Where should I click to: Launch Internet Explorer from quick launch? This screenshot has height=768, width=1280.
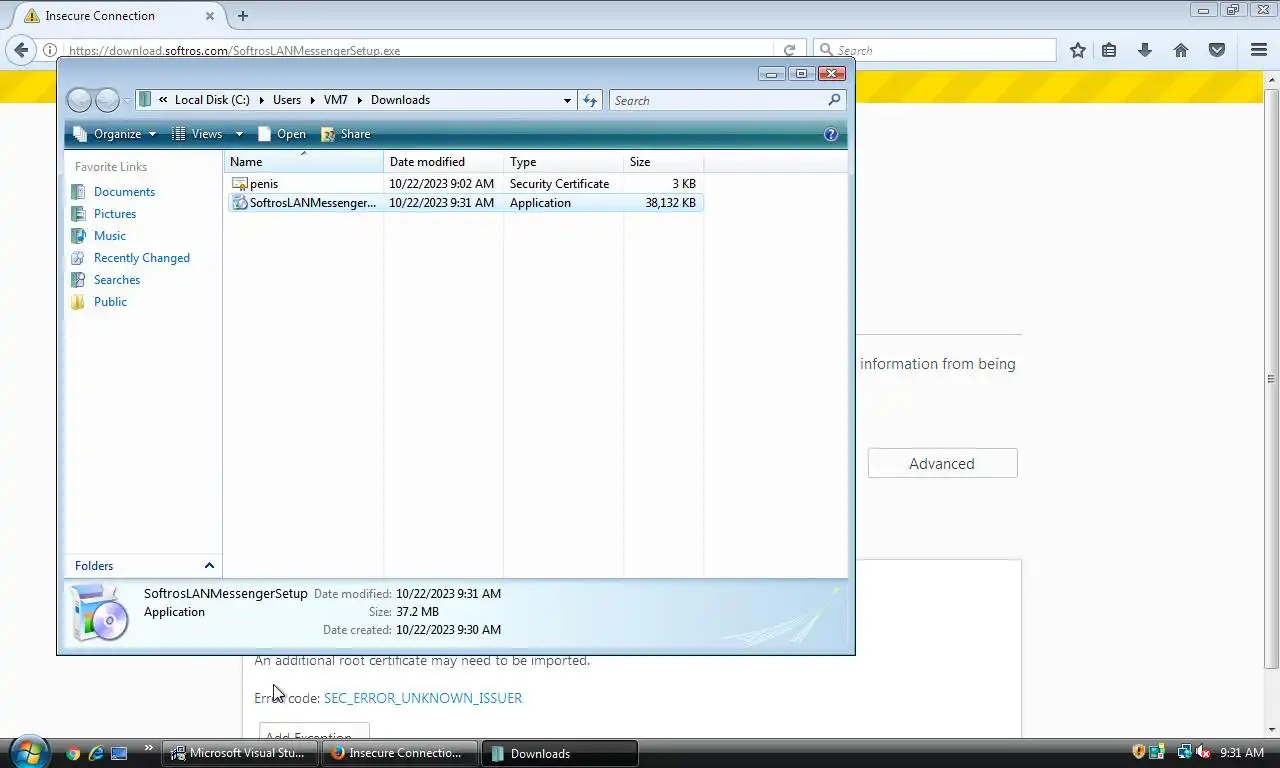pyautogui.click(x=96, y=753)
